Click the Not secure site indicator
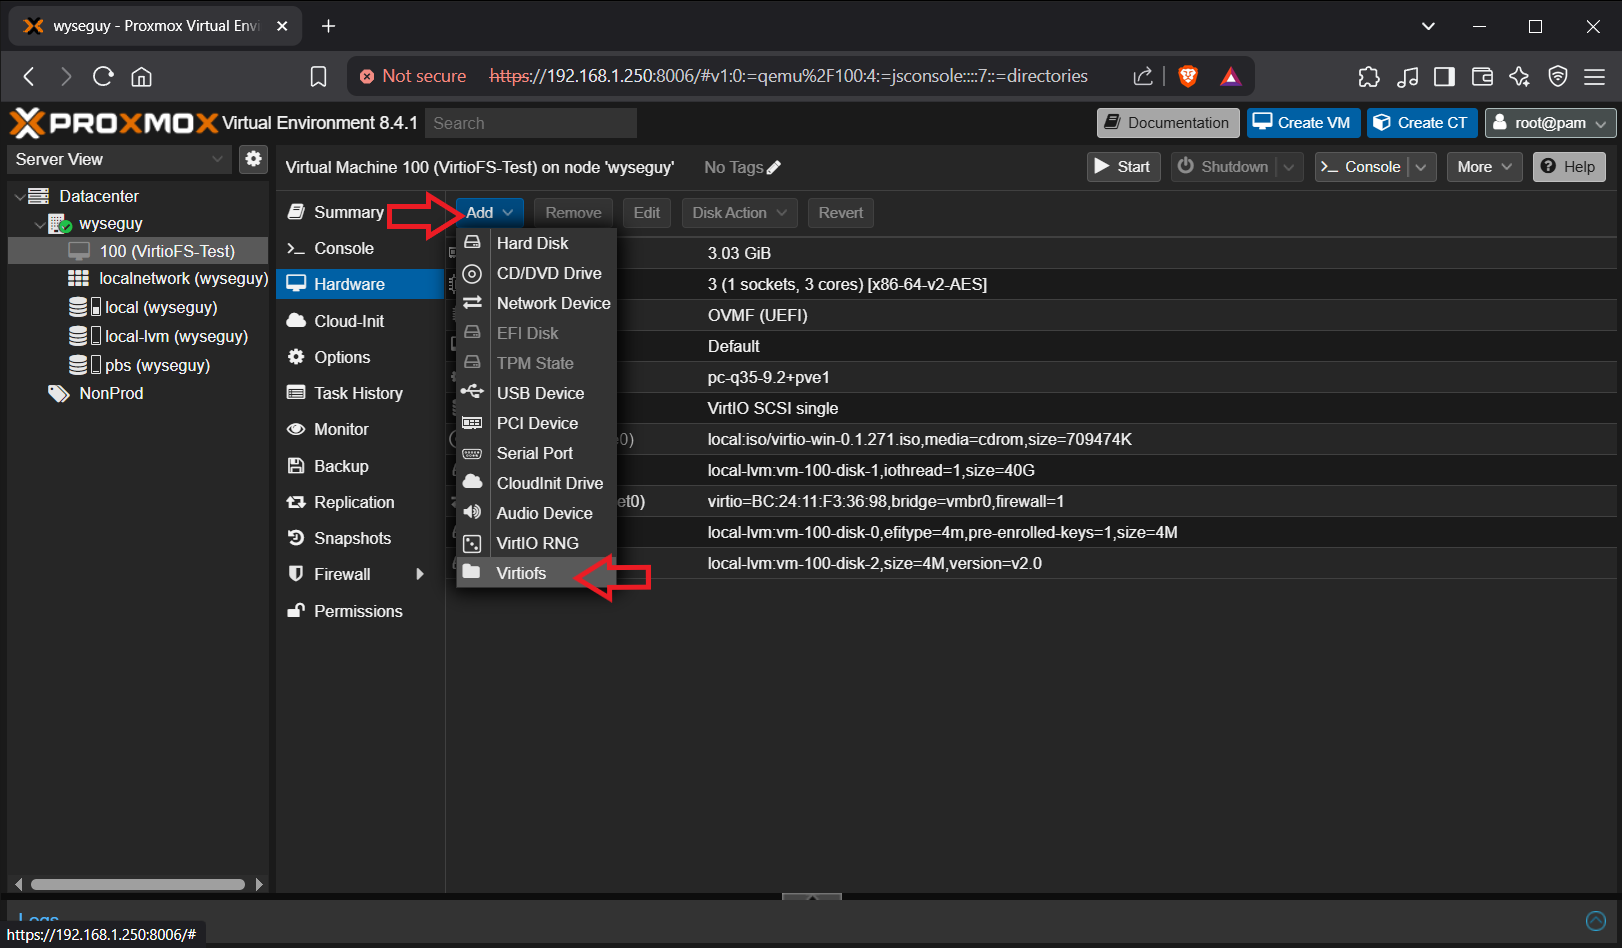Screen dimensions: 1622x948 412,76
